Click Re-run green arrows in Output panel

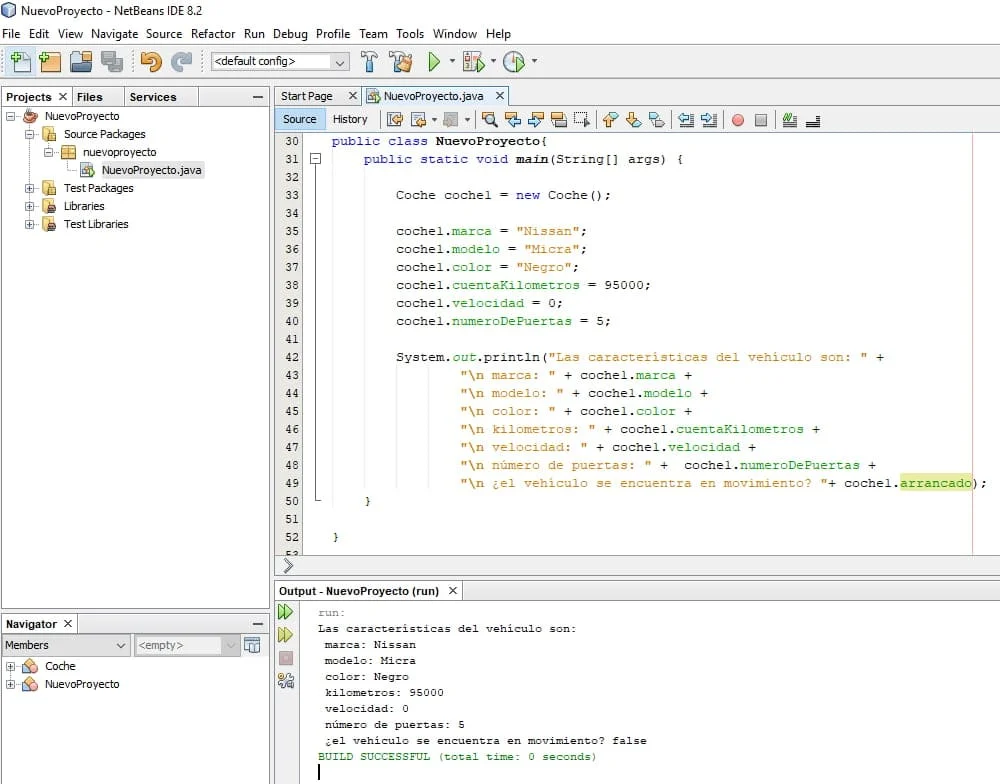click(285, 612)
